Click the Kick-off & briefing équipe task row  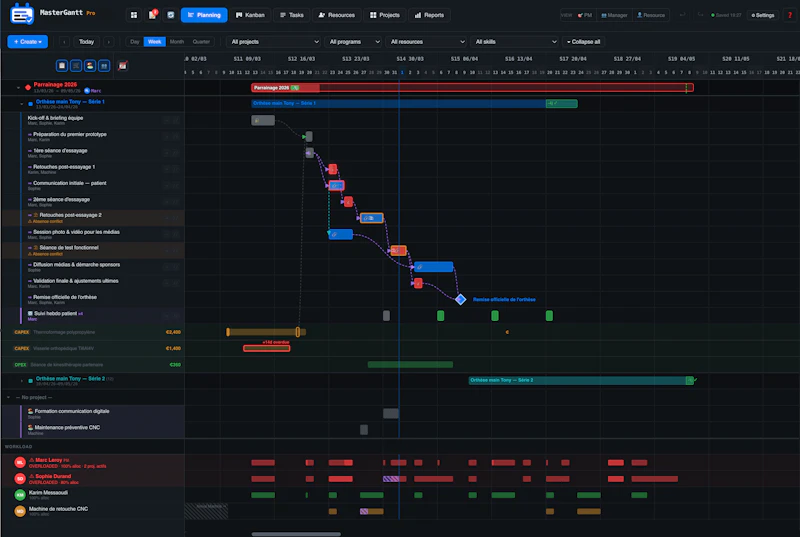pos(92,120)
